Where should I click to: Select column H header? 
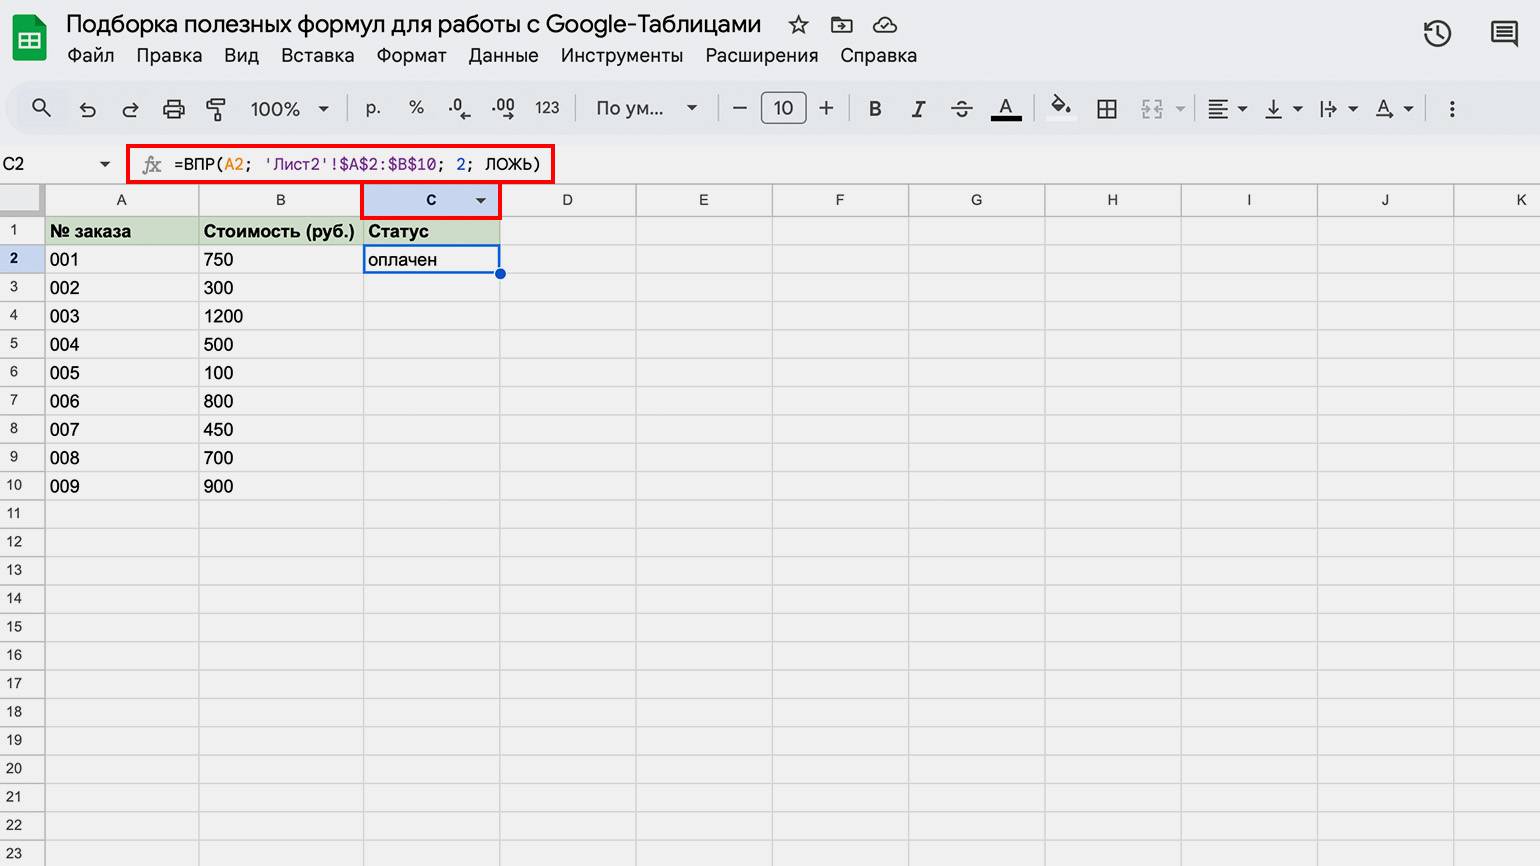click(1112, 200)
